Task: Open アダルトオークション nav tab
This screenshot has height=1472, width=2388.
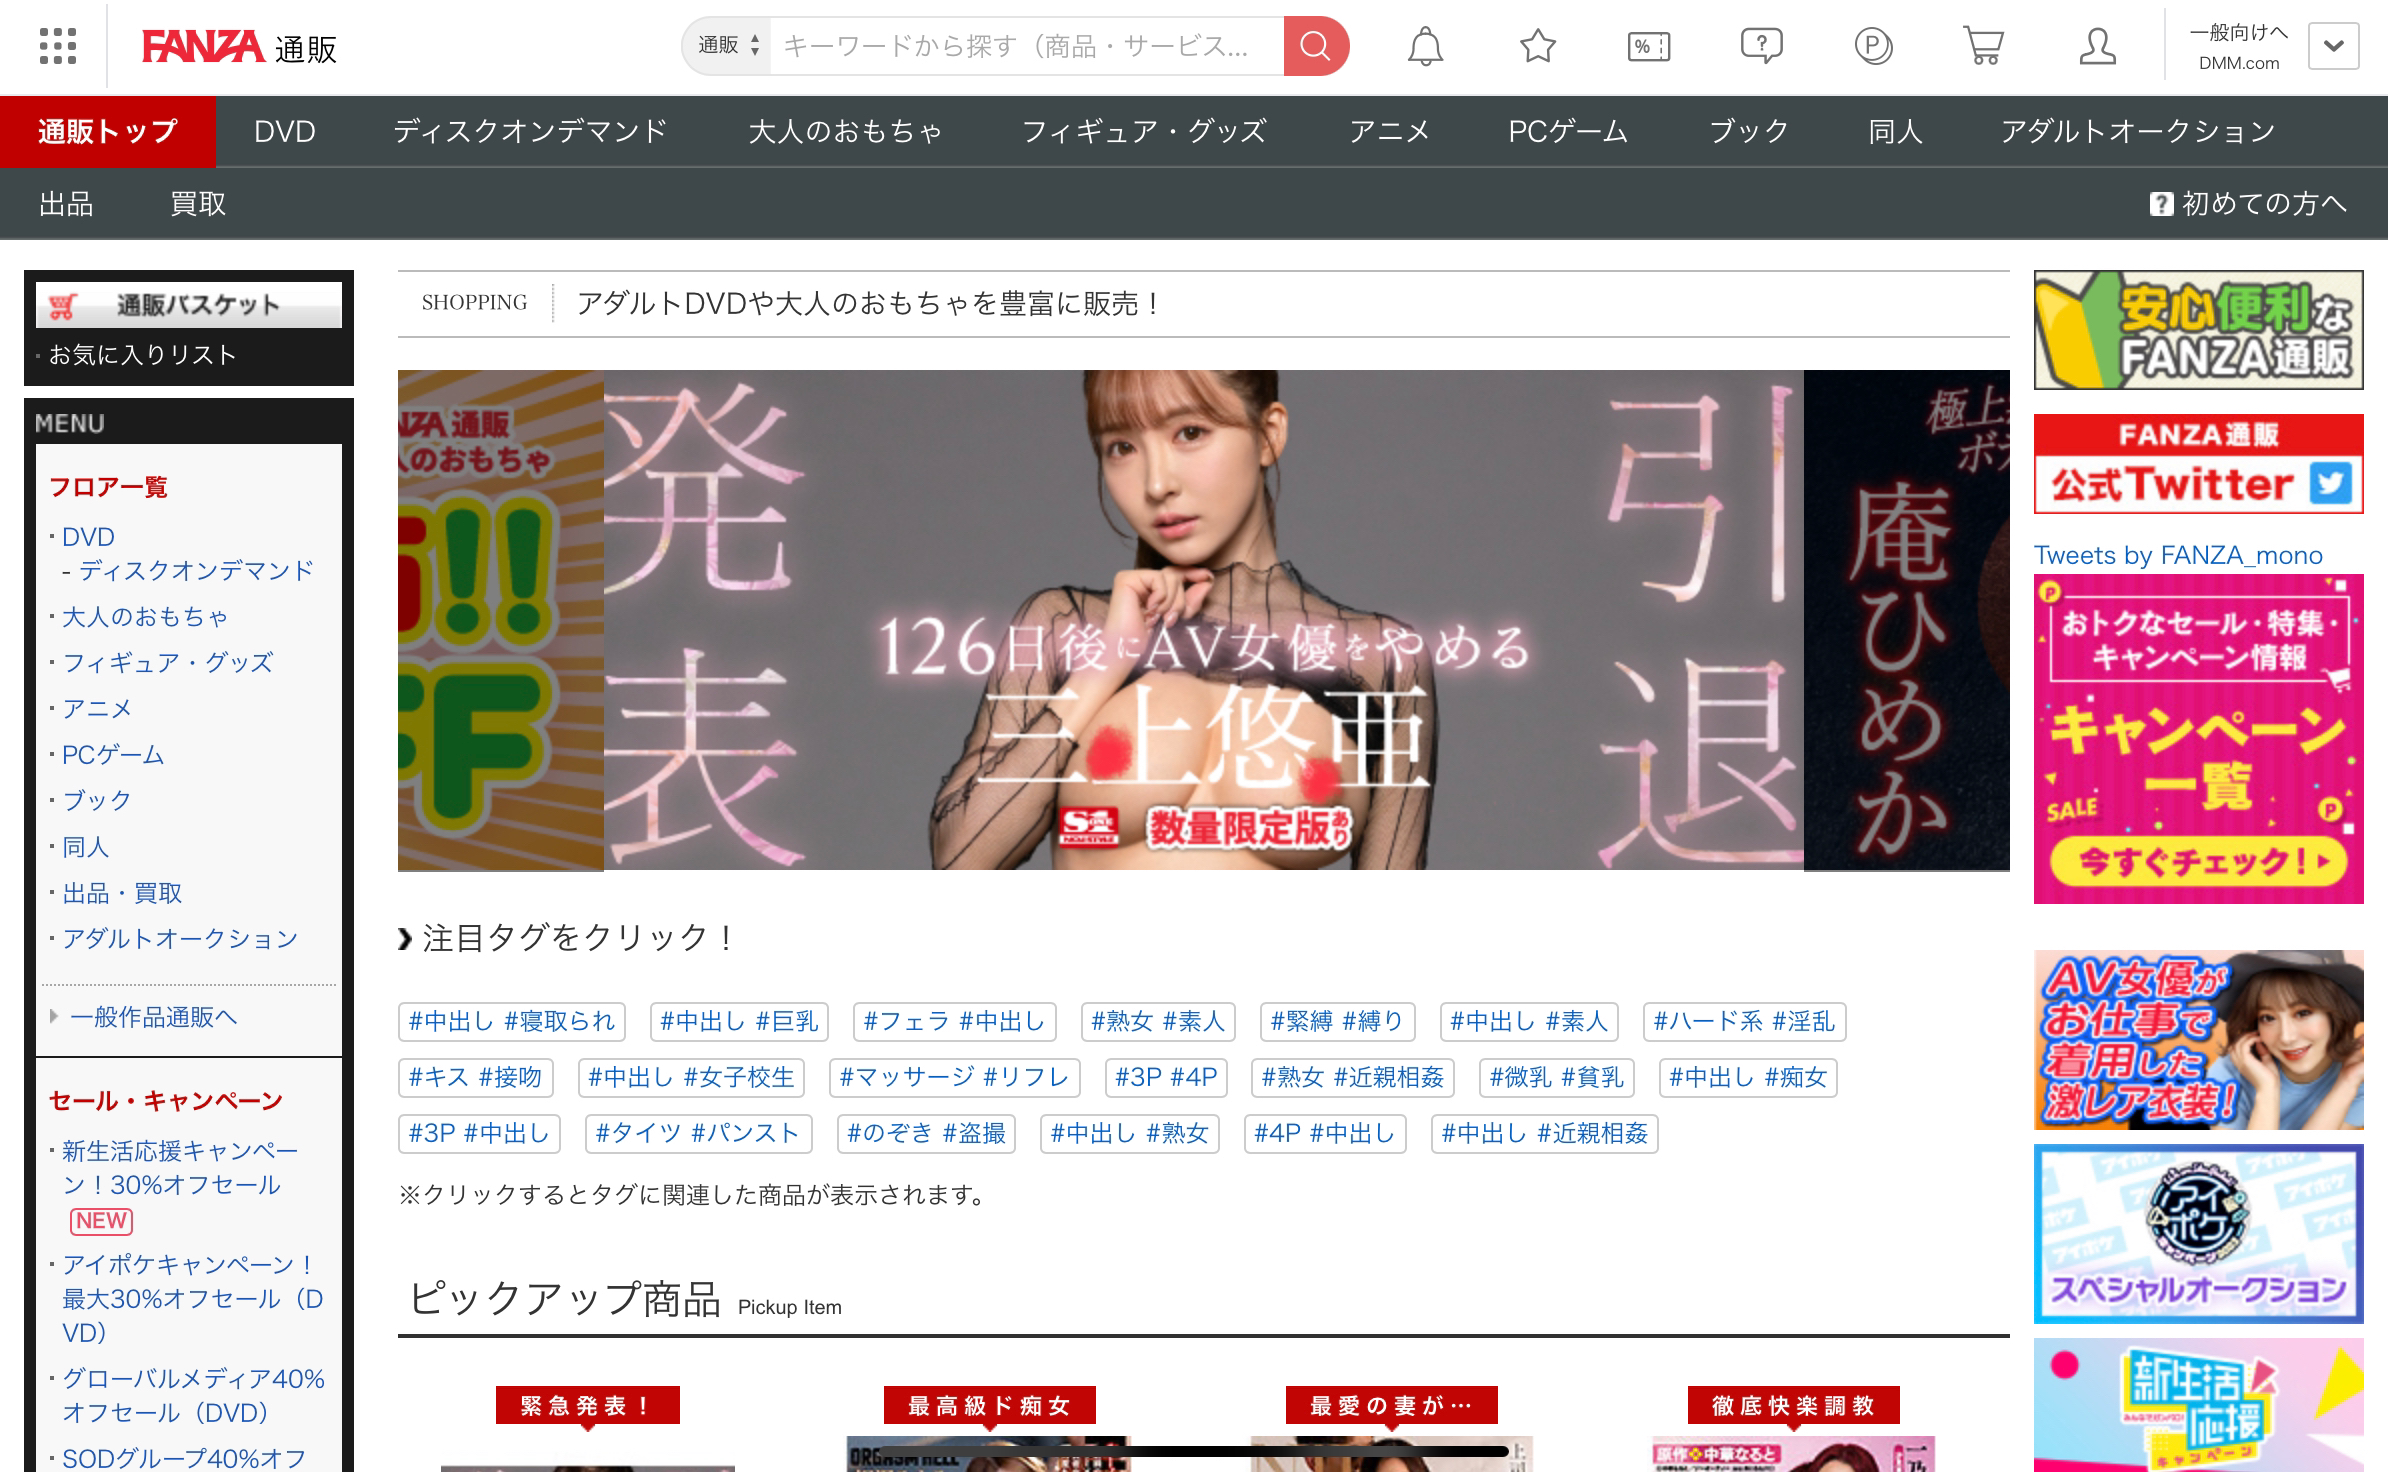Action: click(x=2138, y=131)
